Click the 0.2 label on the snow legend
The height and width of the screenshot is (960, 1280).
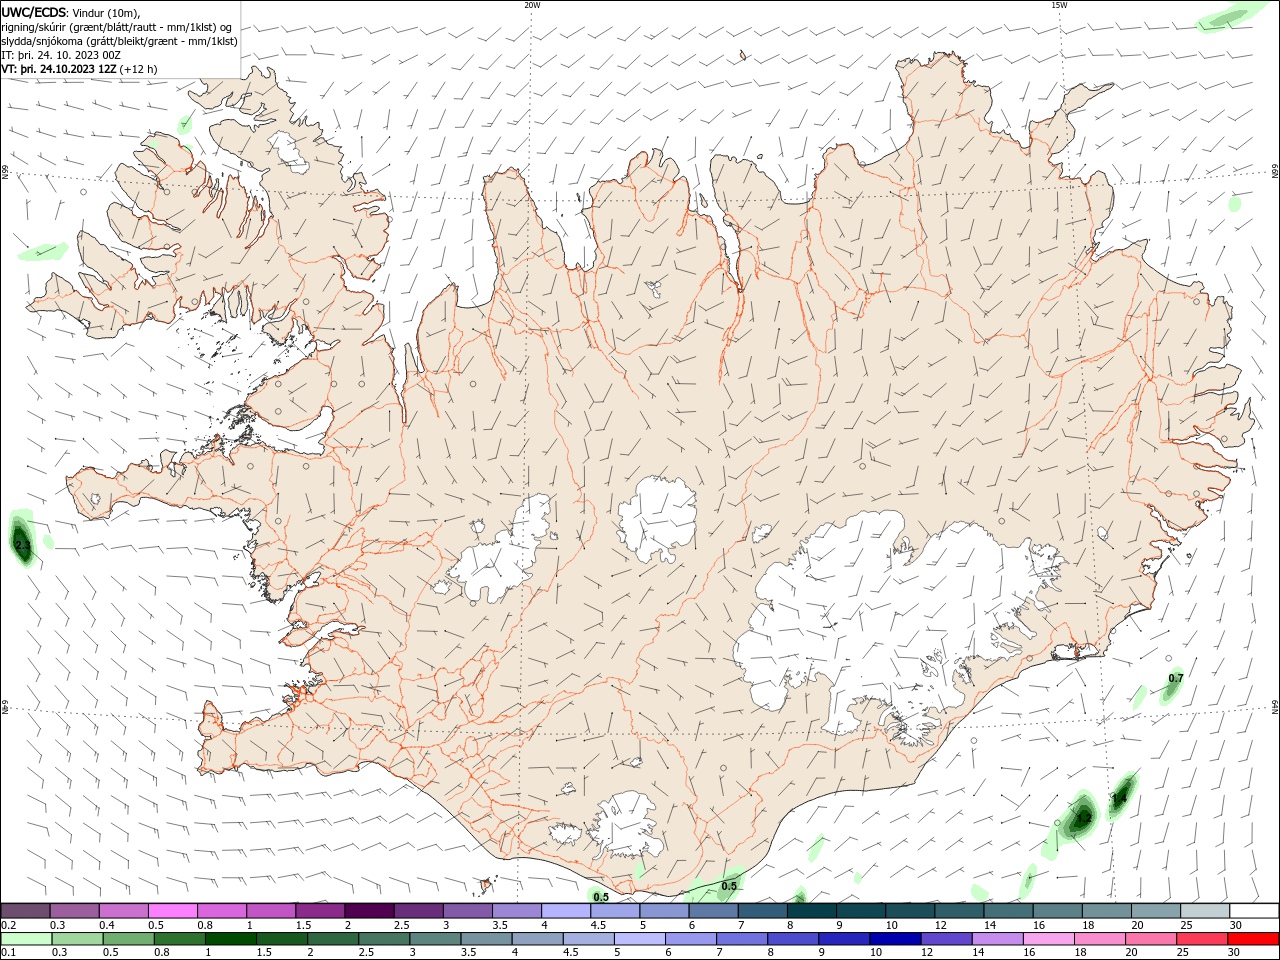[x=8, y=925]
